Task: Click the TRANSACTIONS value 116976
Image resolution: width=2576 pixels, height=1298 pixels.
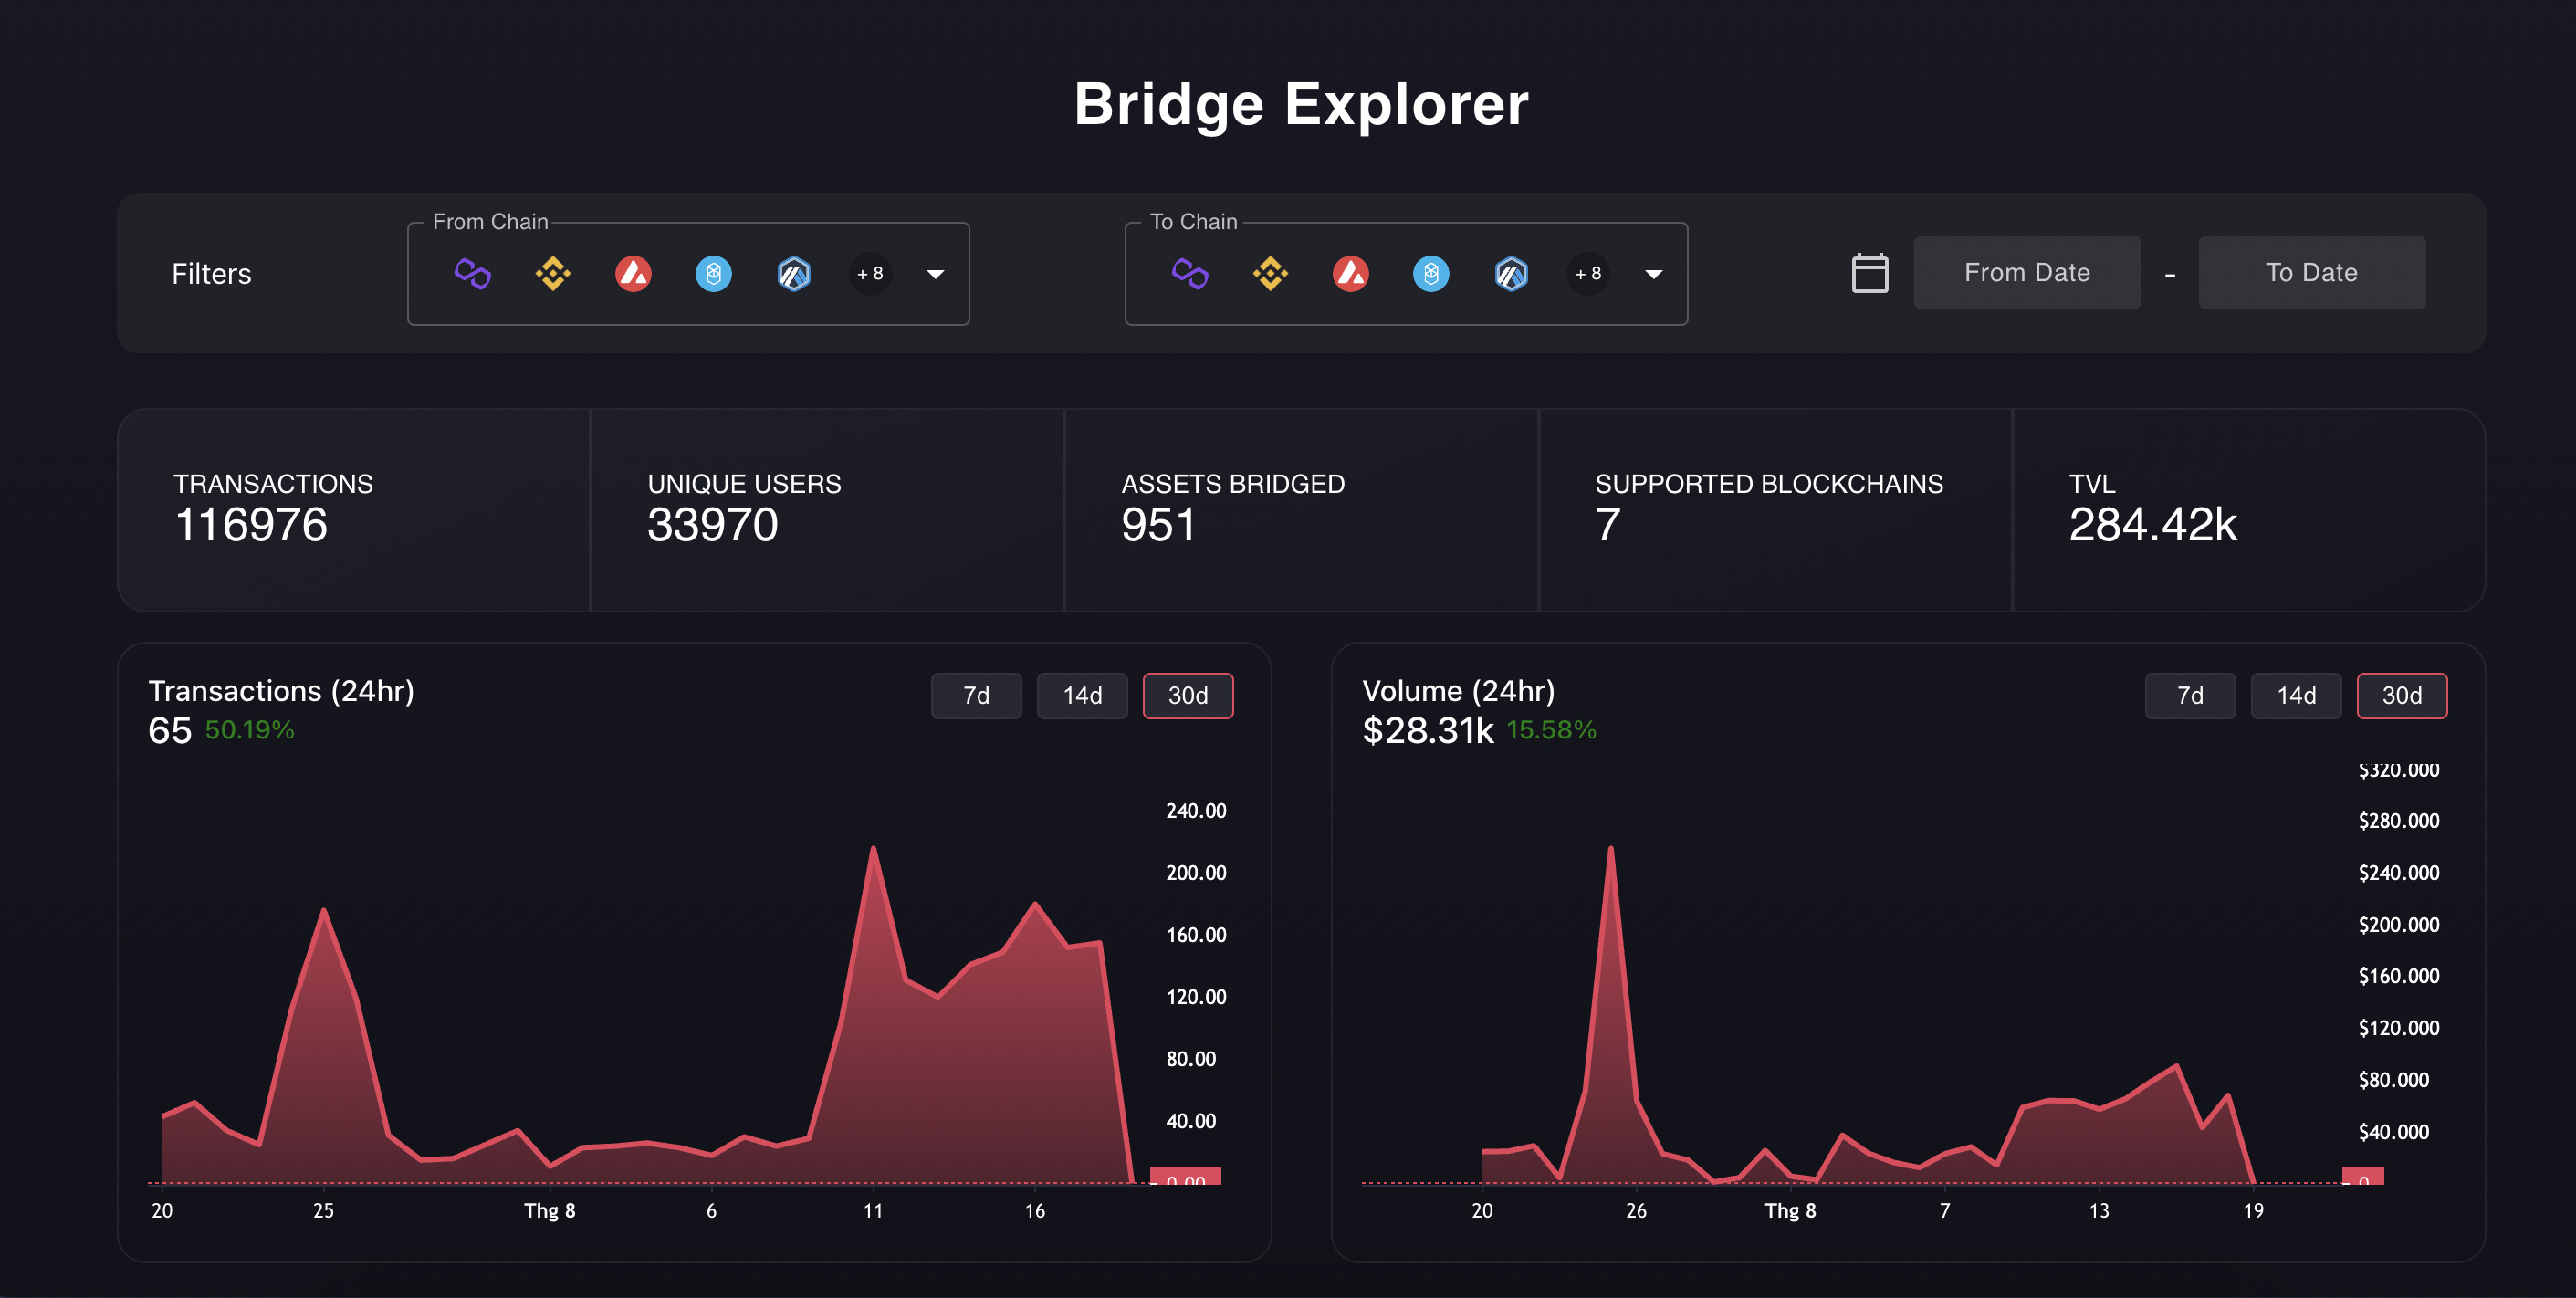Action: (x=251, y=524)
